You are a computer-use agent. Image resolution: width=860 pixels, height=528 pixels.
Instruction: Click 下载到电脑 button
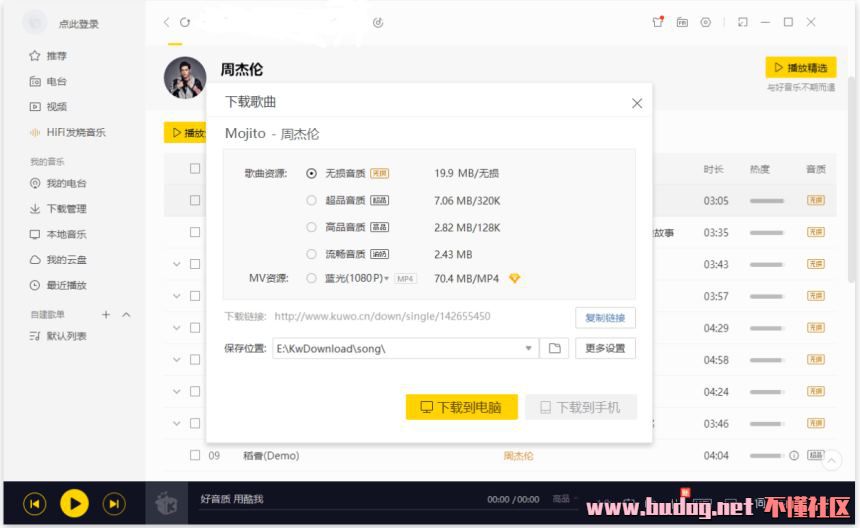461,407
